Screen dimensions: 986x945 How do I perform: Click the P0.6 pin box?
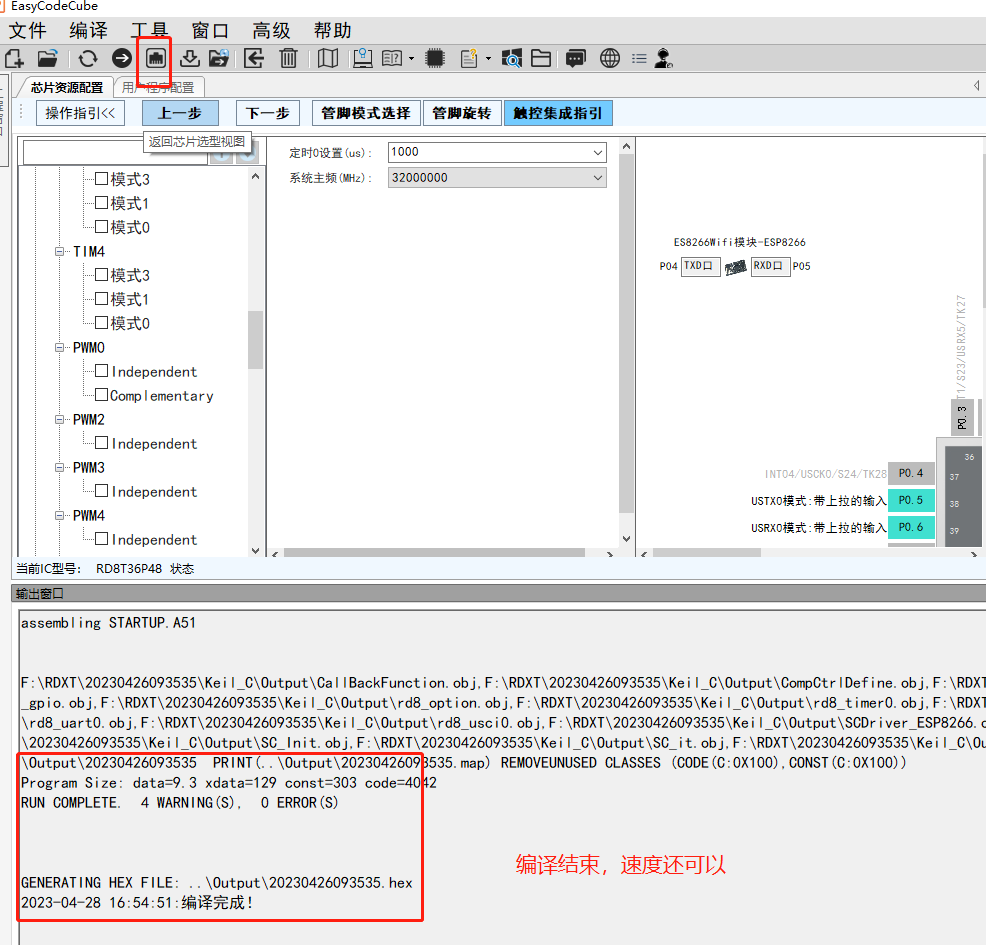pyautogui.click(x=911, y=527)
